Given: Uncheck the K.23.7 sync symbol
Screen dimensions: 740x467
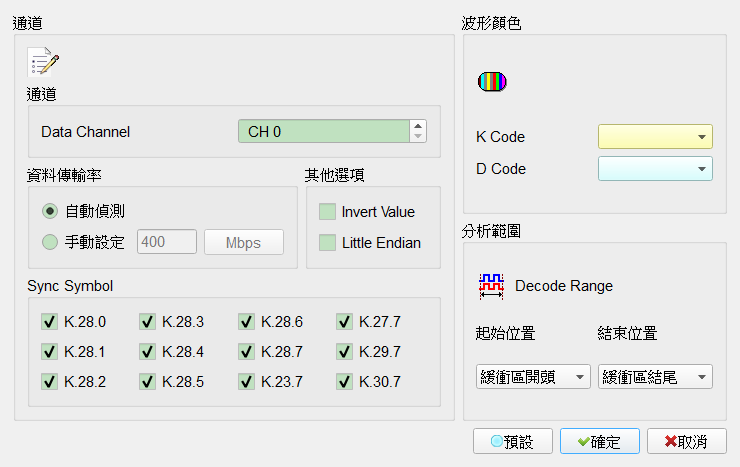Looking at the screenshot, I should 246,381.
